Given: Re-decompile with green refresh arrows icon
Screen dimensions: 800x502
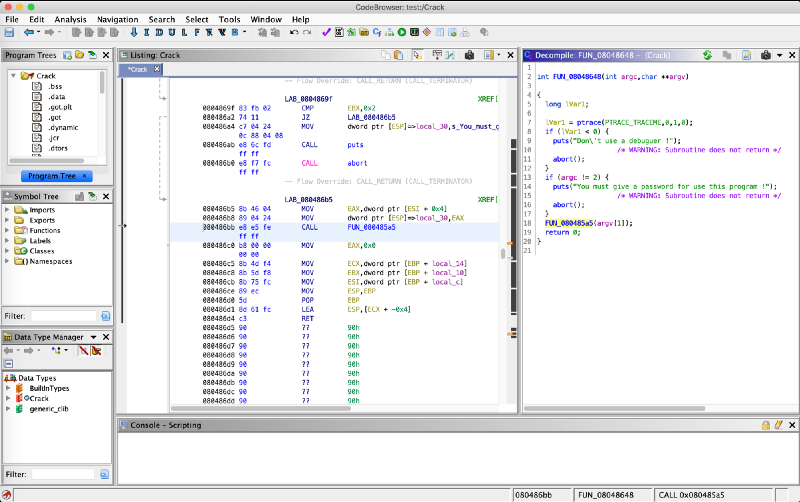Looking at the screenshot, I should pos(707,55).
